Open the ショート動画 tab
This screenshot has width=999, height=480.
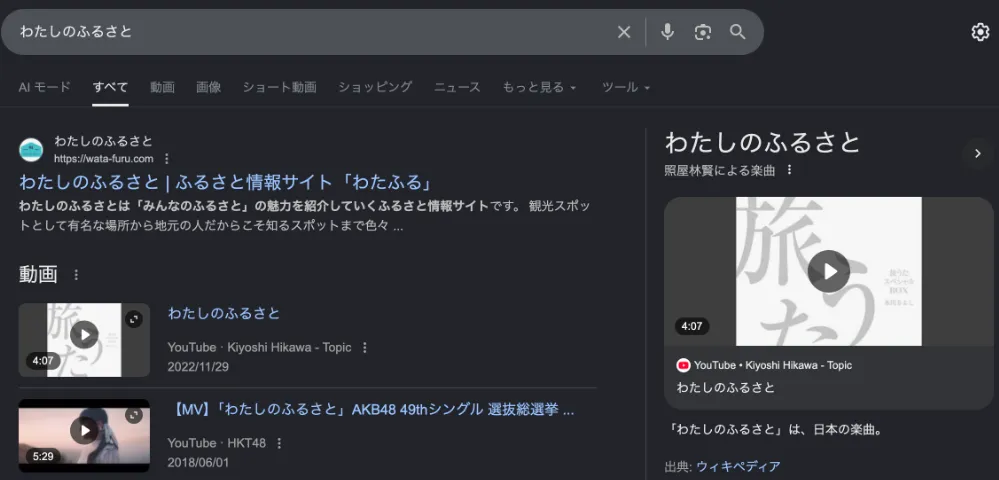click(279, 87)
